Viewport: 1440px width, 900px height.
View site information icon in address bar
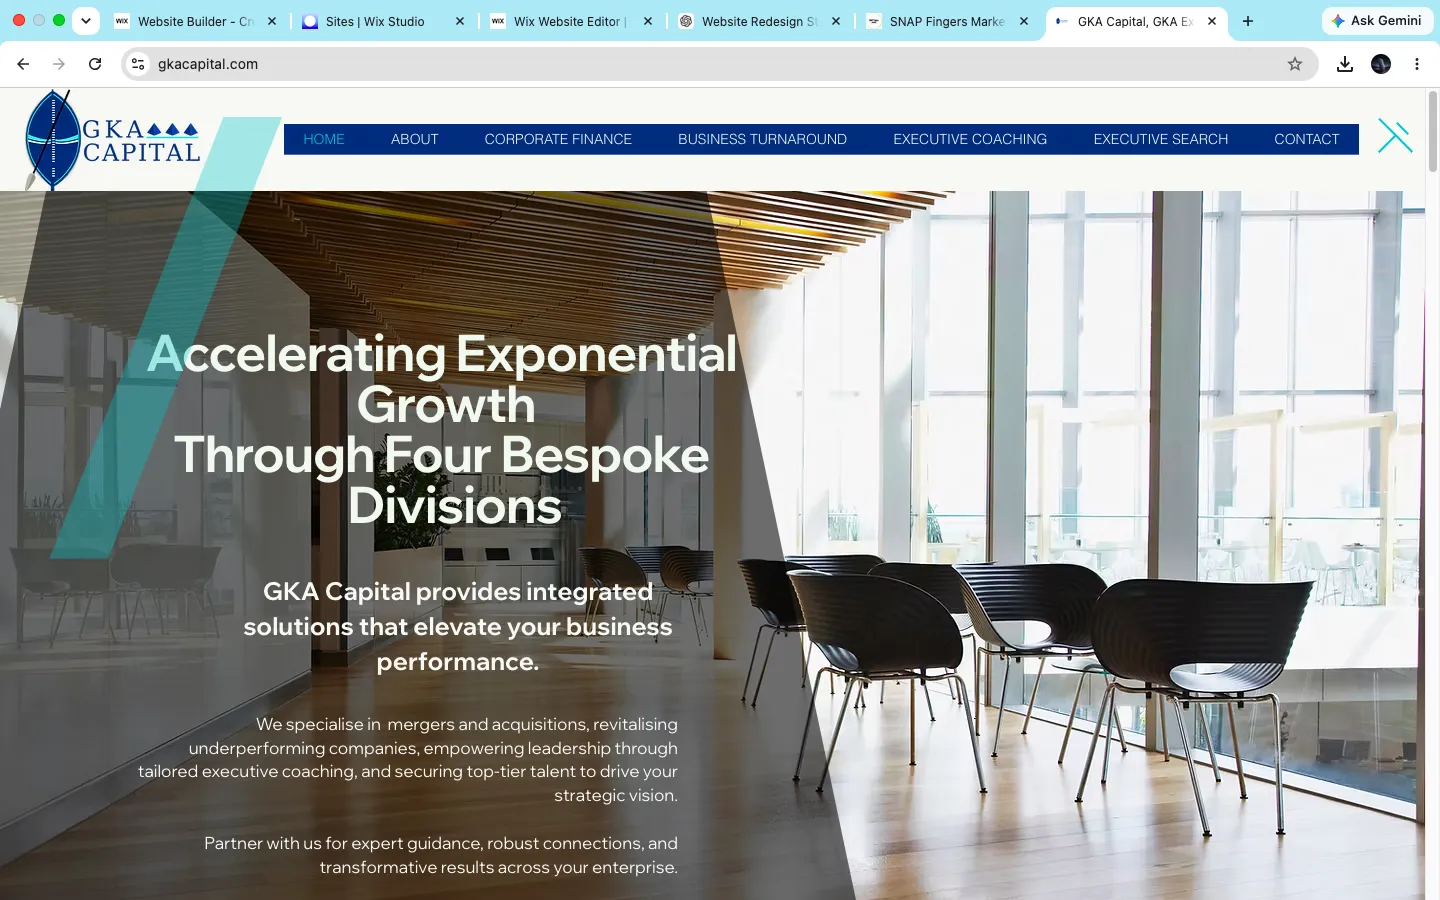click(138, 64)
